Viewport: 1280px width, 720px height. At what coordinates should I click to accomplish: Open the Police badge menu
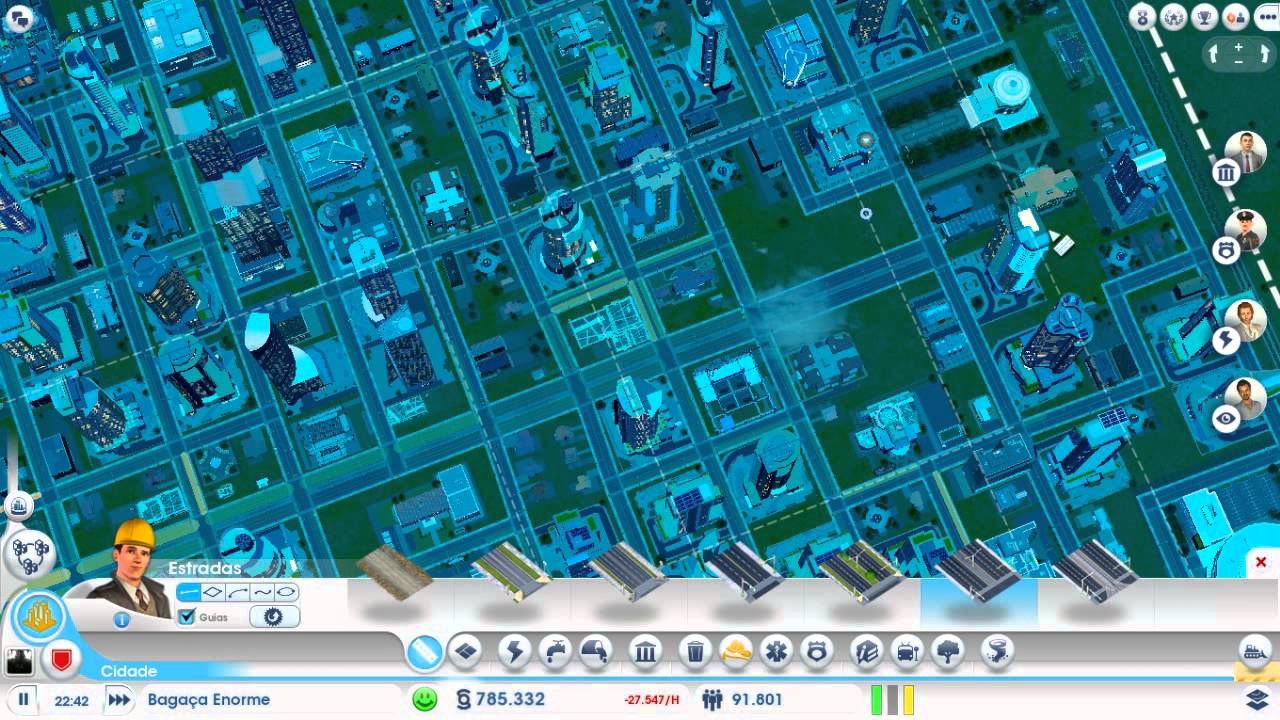coord(818,652)
